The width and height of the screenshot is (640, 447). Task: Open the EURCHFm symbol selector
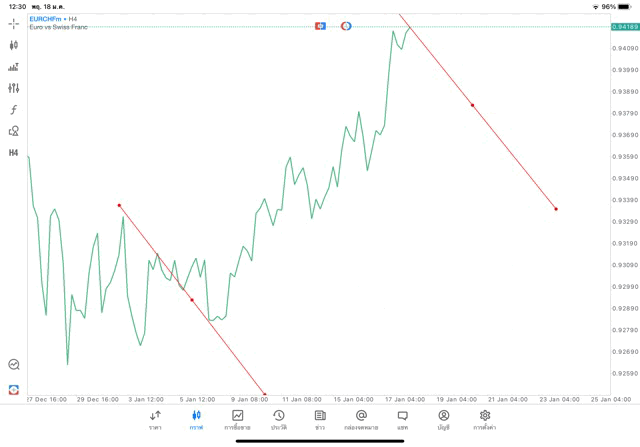click(x=46, y=18)
